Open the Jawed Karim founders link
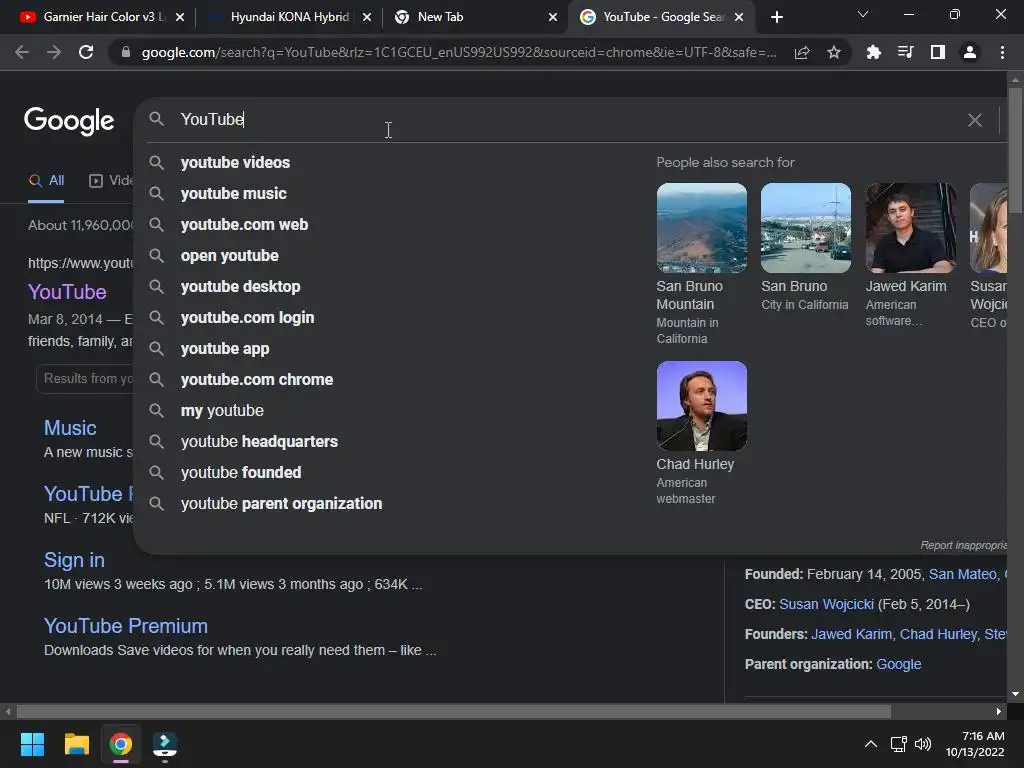The width and height of the screenshot is (1024, 768). click(851, 634)
